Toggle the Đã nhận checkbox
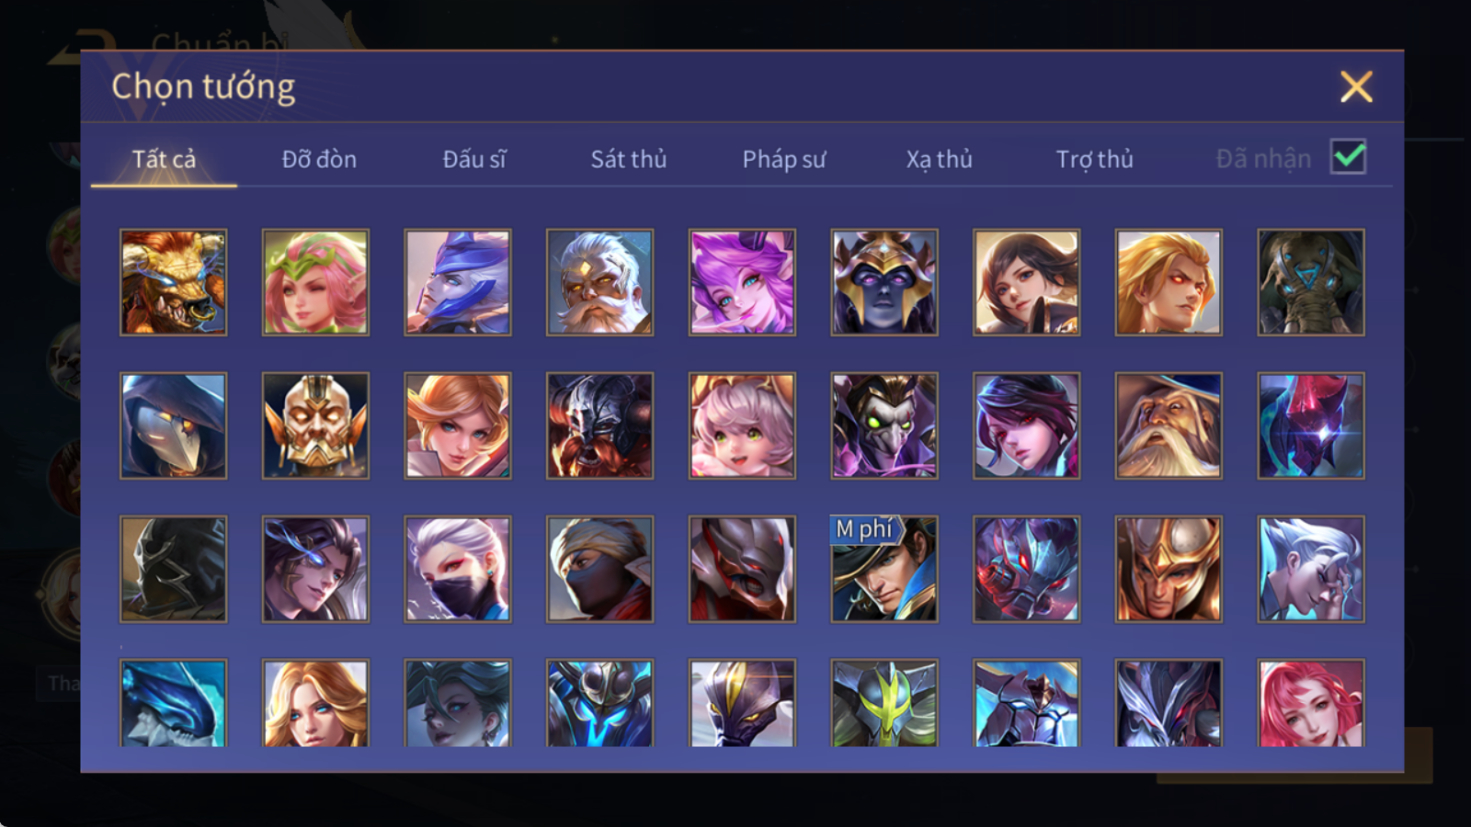The image size is (1471, 827). tap(1348, 157)
